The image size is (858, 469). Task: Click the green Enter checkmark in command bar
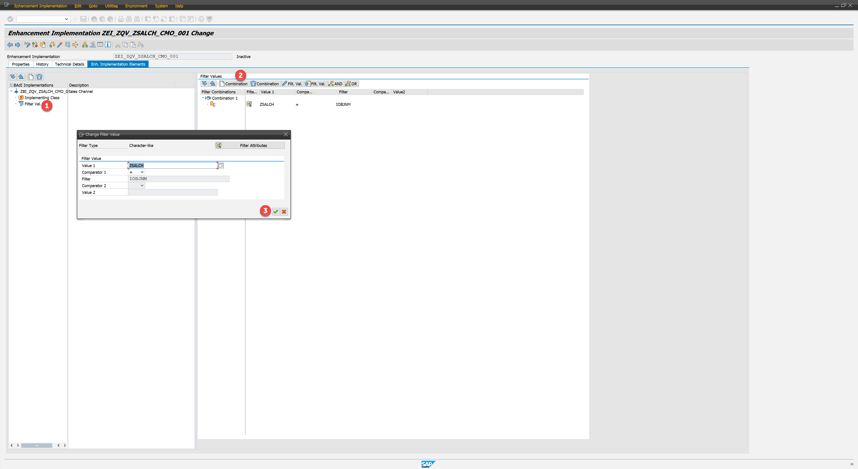click(x=10, y=19)
